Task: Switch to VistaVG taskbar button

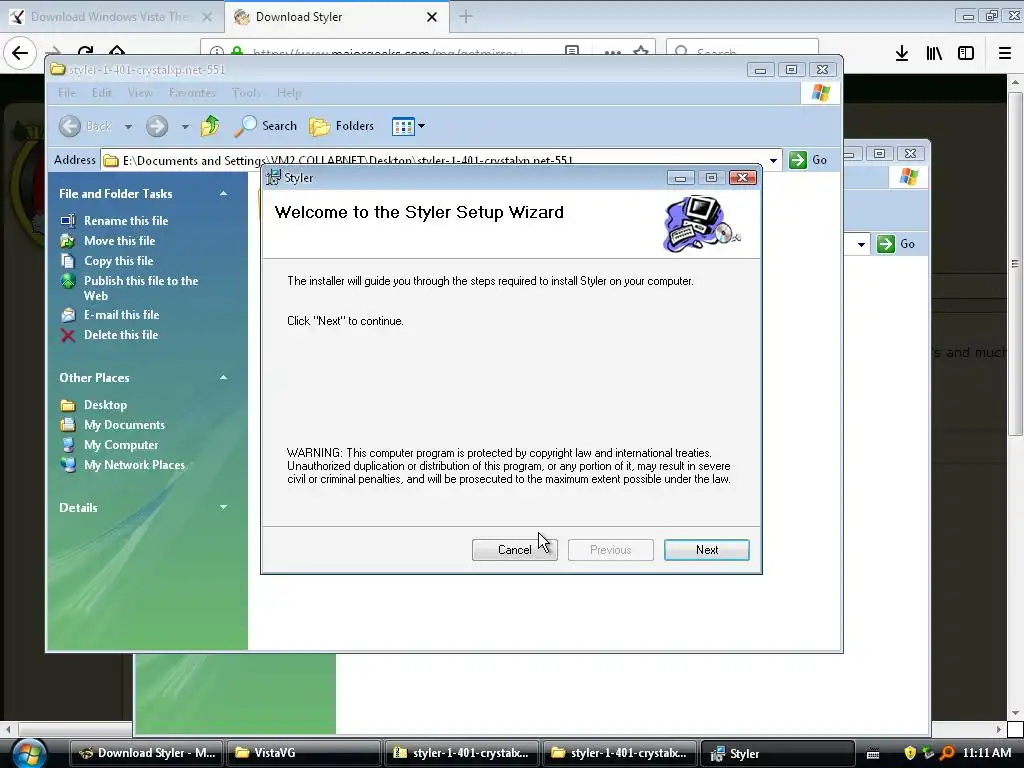Action: tap(304, 753)
